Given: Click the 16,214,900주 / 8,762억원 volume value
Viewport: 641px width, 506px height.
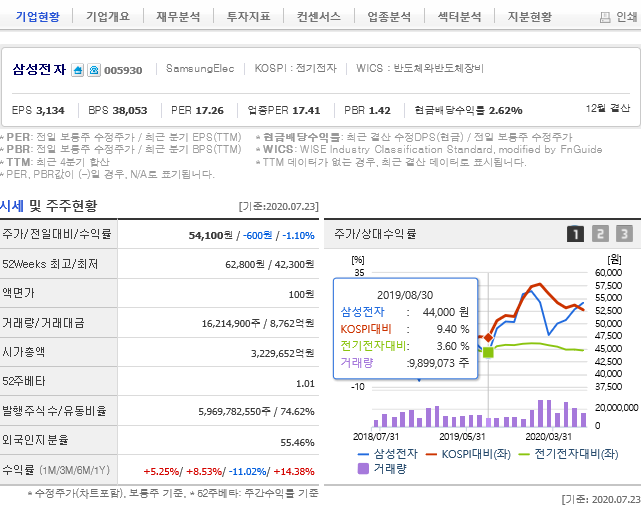Looking at the screenshot, I should tap(258, 323).
